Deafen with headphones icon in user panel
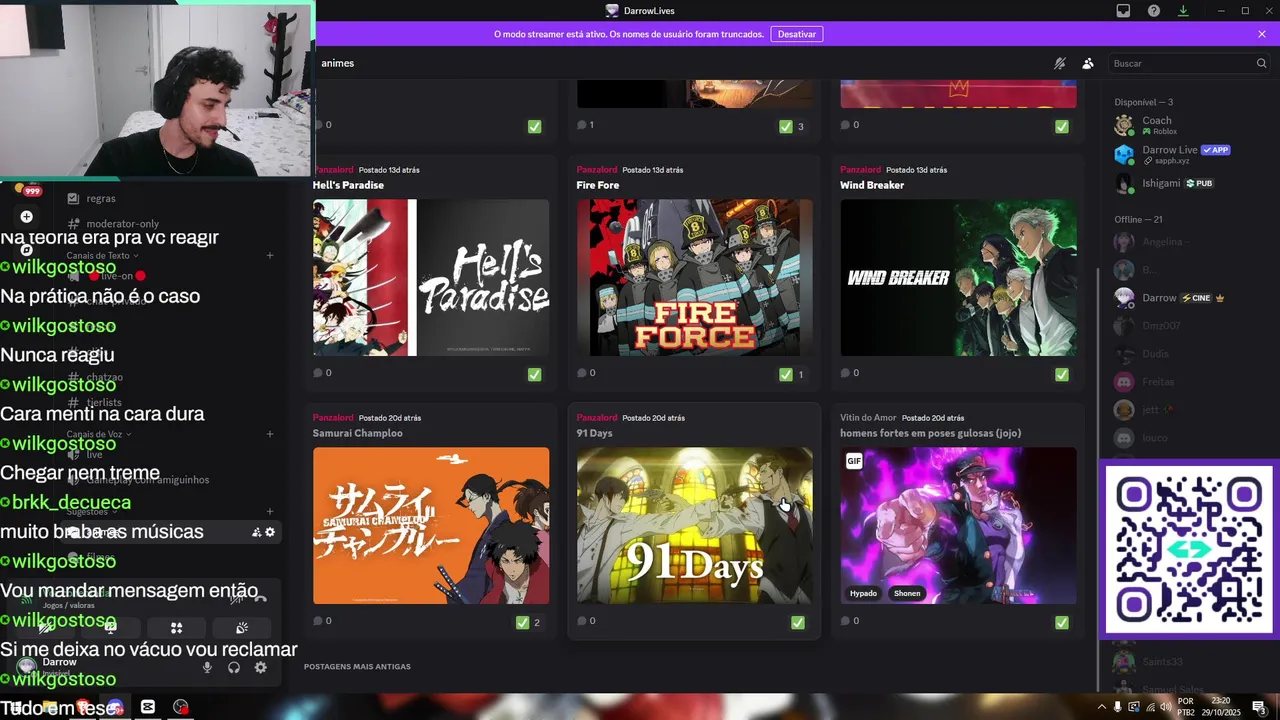Image resolution: width=1280 pixels, height=720 pixels. 234,668
